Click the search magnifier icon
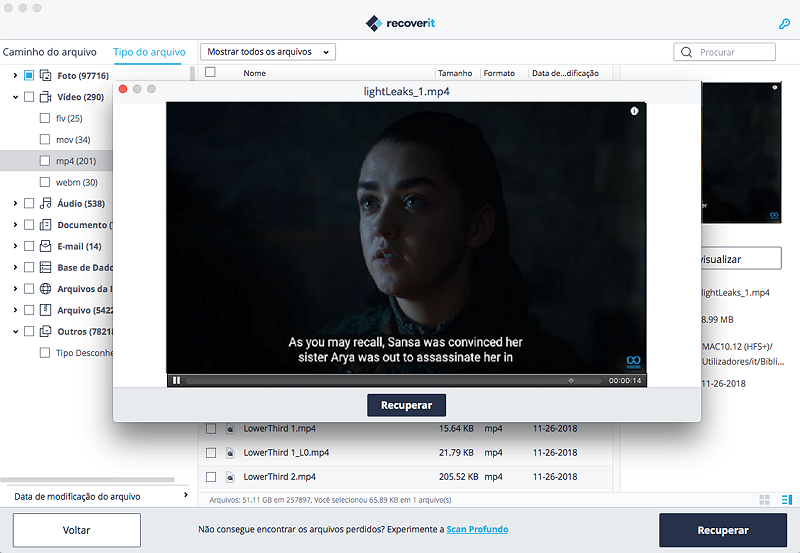 (x=686, y=52)
